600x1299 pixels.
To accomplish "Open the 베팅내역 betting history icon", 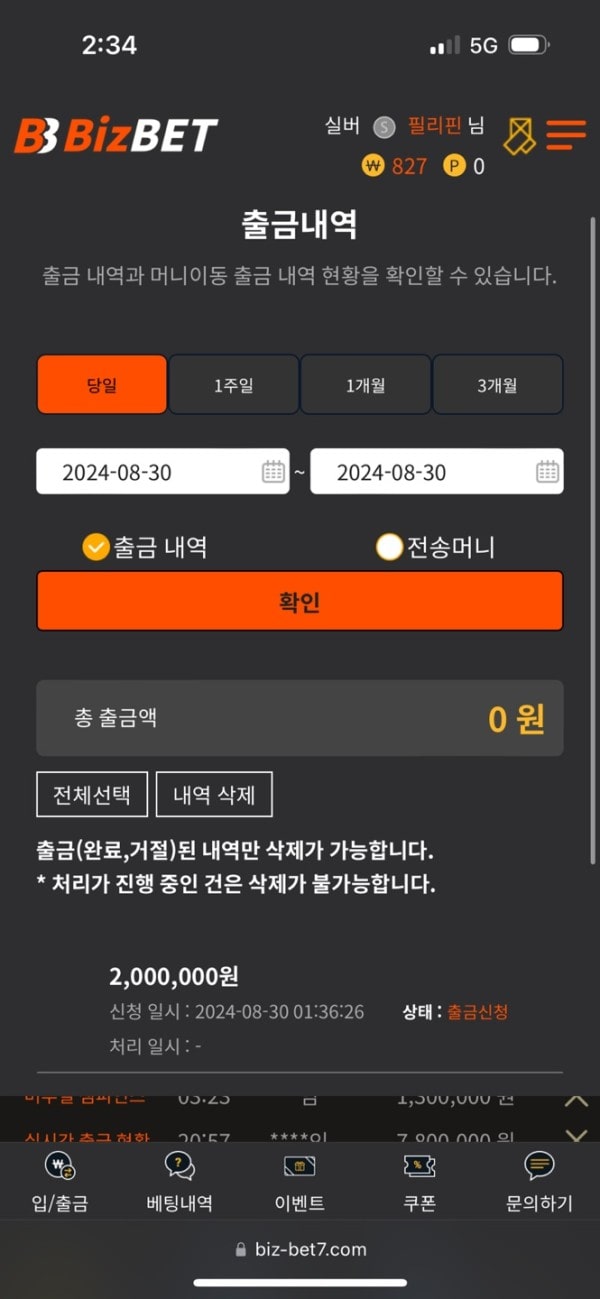I will pyautogui.click(x=179, y=1166).
